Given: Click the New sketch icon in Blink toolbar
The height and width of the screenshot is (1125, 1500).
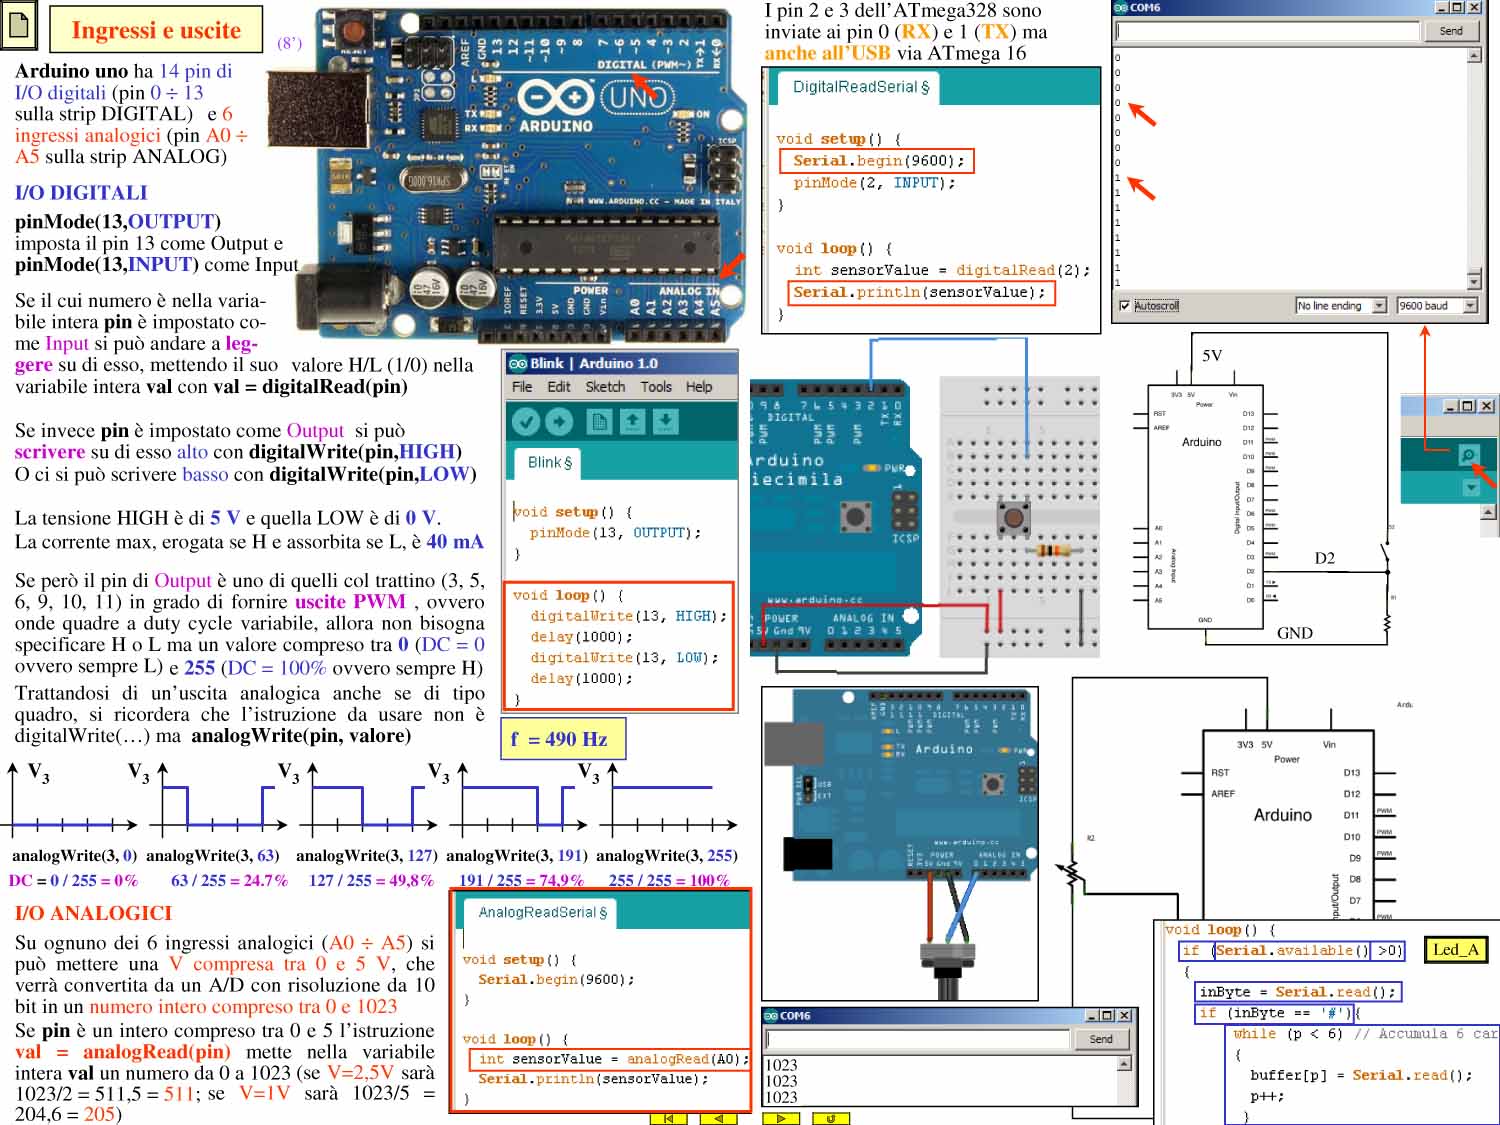Looking at the screenshot, I should 599,422.
